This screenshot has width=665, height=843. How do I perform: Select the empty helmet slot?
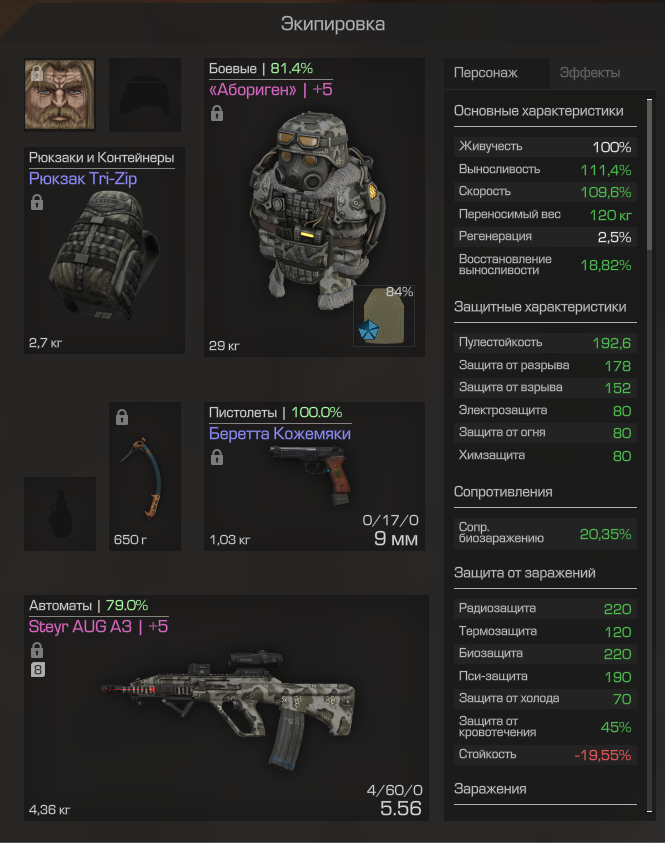pos(145,95)
